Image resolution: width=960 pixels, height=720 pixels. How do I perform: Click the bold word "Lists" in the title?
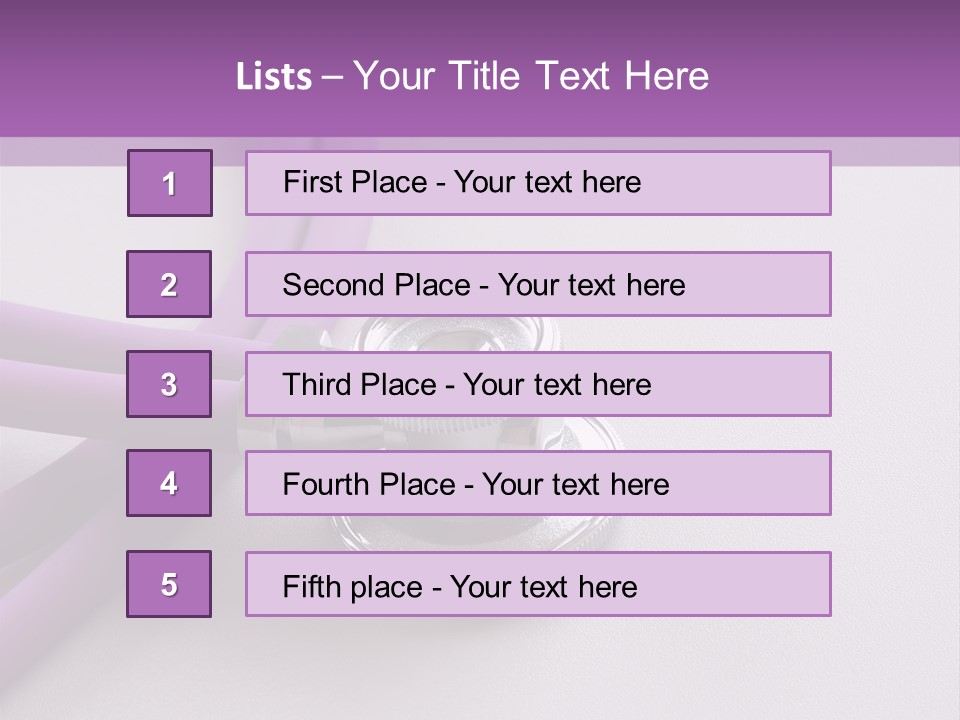tap(273, 77)
